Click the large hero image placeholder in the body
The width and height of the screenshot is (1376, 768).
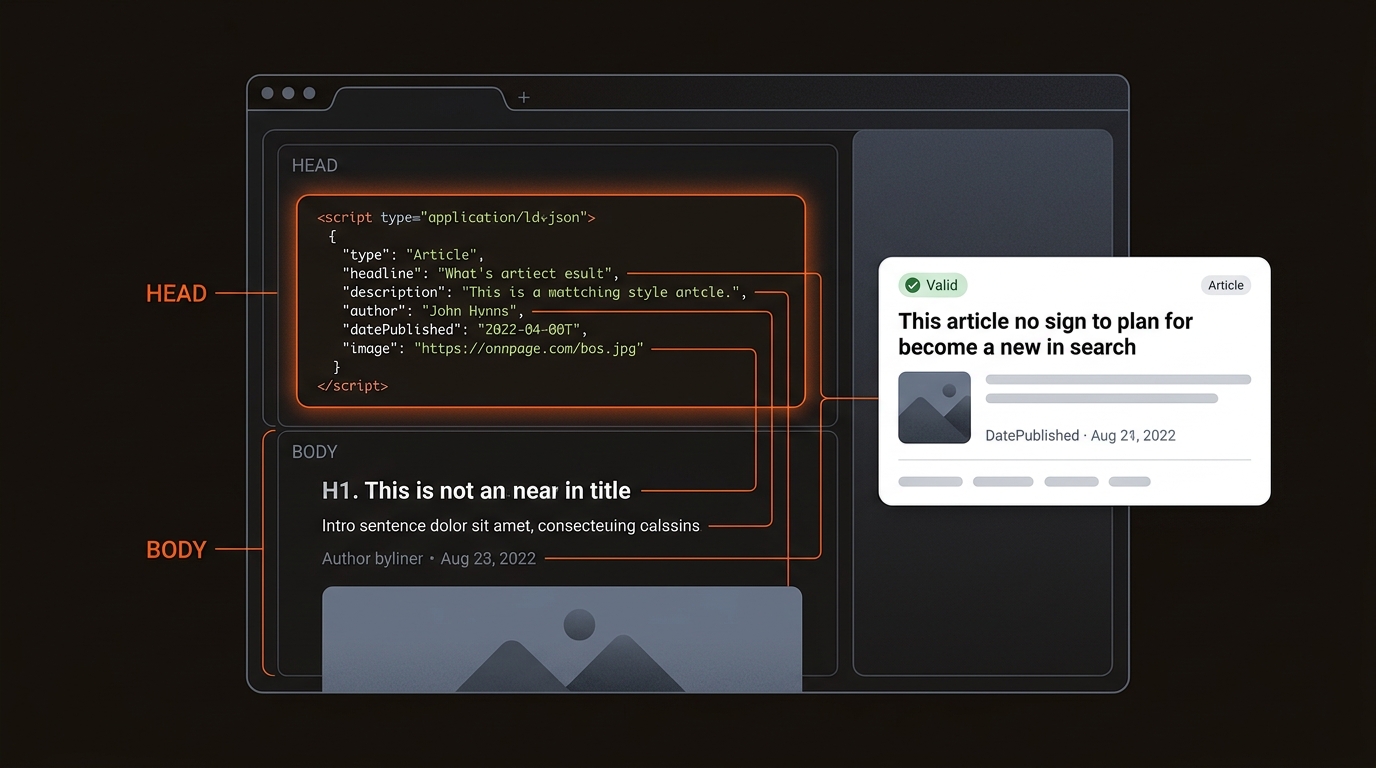pos(562,639)
